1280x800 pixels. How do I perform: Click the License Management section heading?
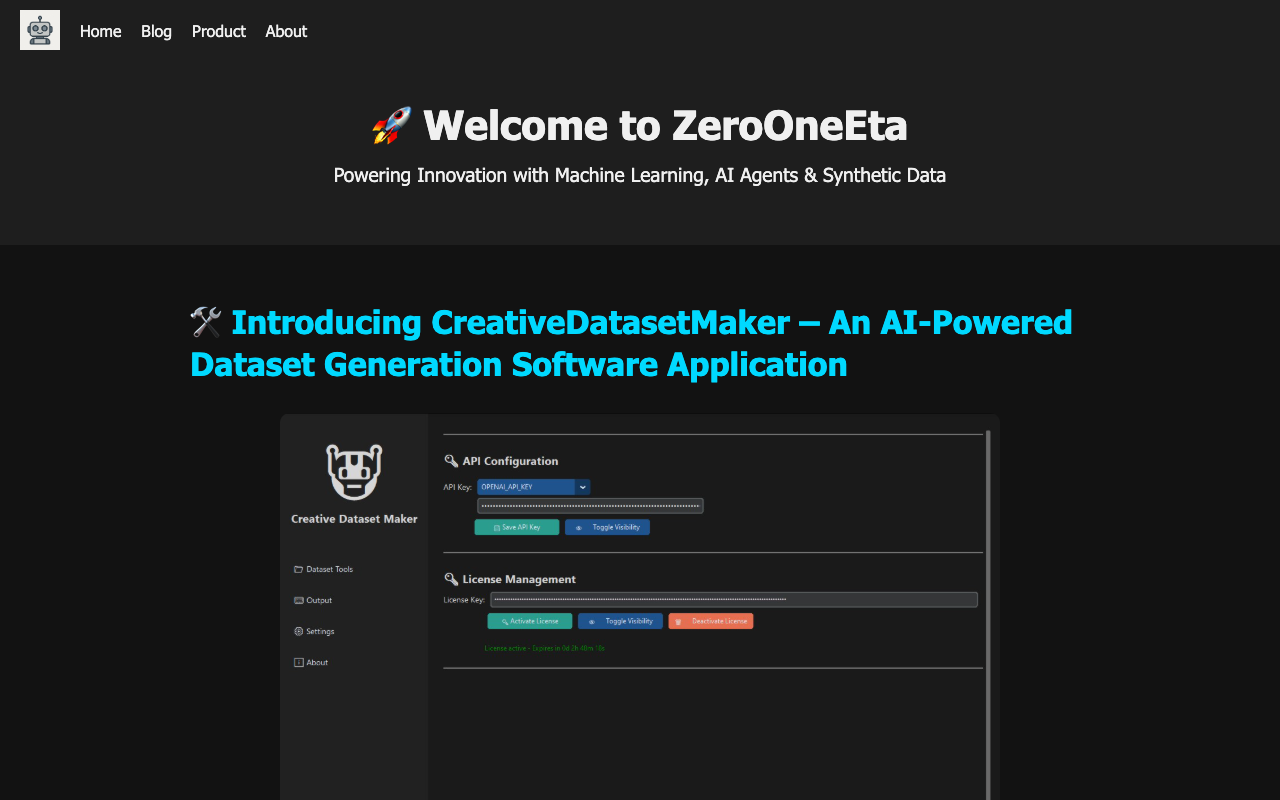(510, 579)
